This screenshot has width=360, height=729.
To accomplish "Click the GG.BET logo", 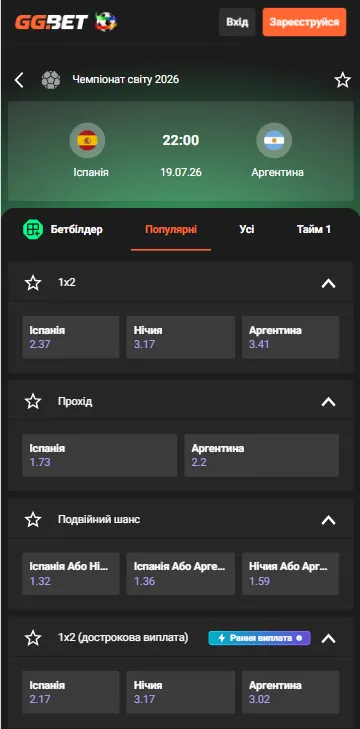I will click(x=66, y=21).
